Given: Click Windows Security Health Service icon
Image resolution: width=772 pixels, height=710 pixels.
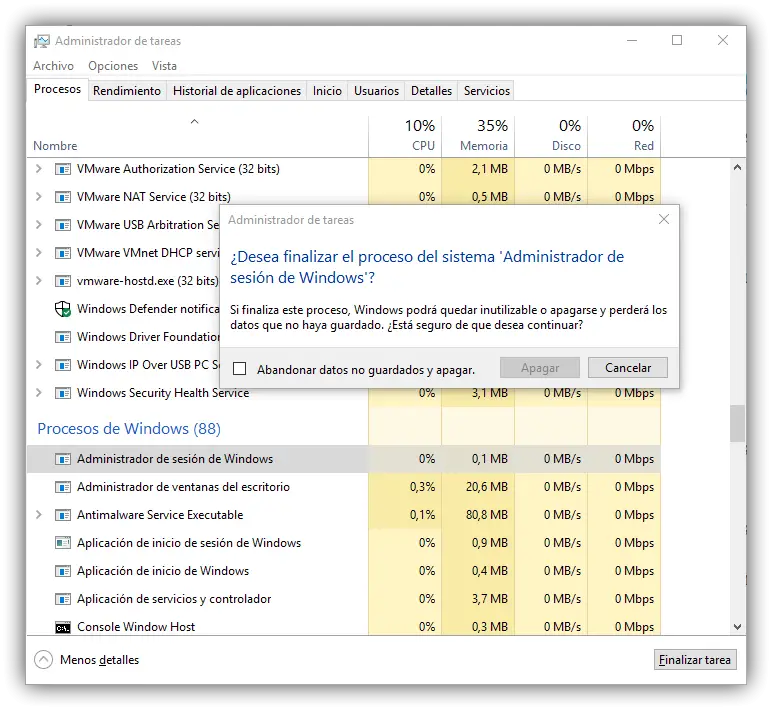Looking at the screenshot, I should tap(63, 393).
